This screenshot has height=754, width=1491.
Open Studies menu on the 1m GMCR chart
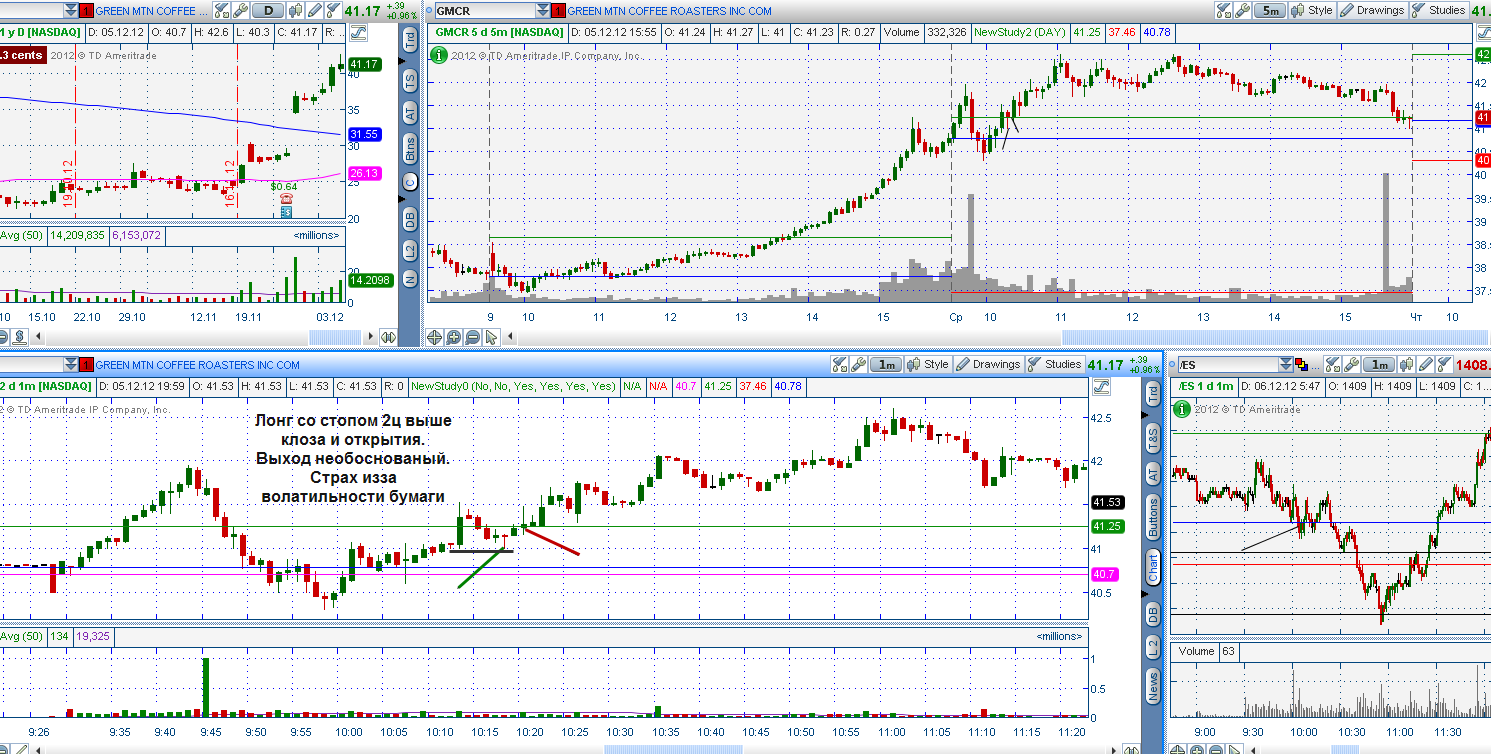1055,364
